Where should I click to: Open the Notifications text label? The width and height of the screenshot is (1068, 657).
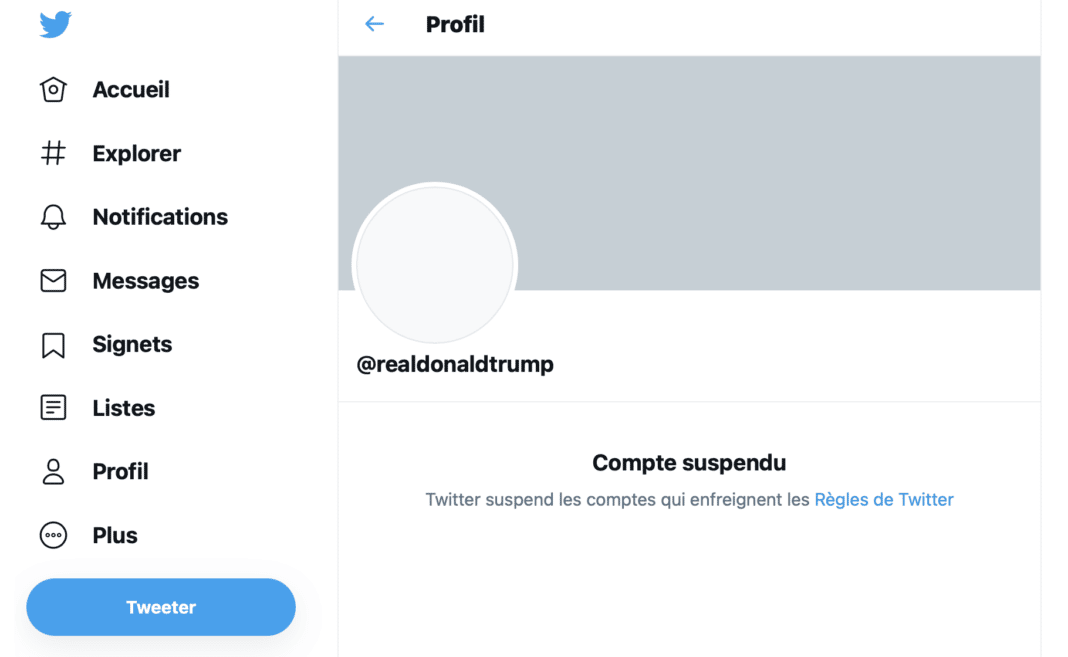[160, 217]
